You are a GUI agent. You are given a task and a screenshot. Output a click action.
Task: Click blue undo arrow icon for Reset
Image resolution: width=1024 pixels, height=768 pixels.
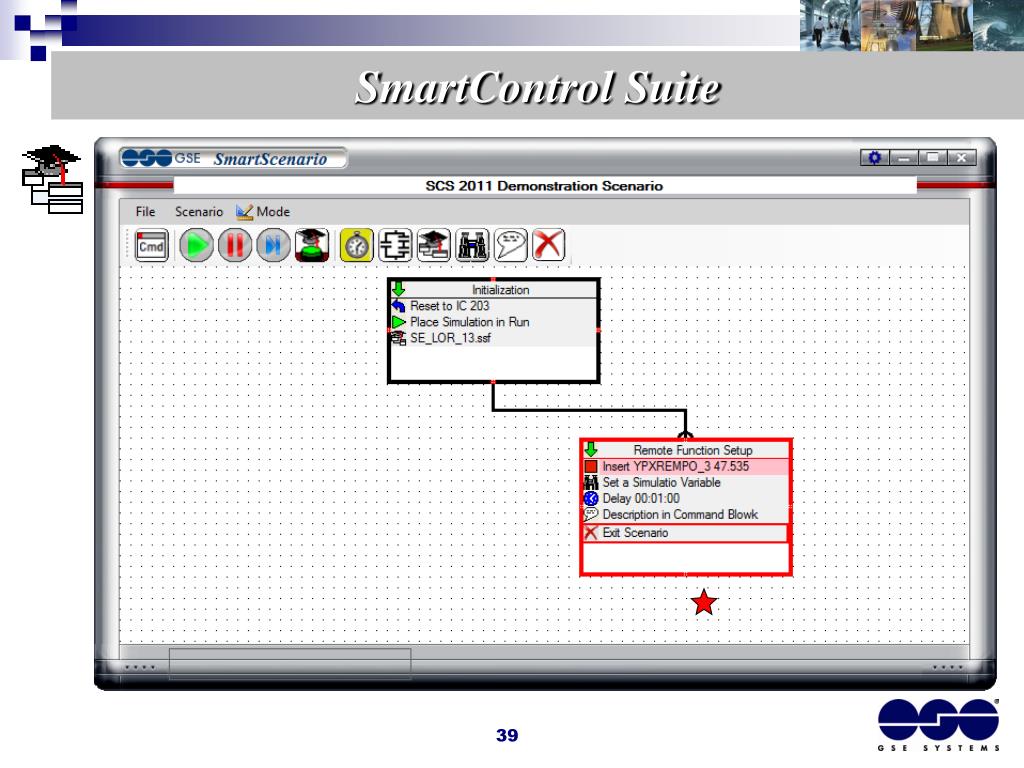click(398, 306)
